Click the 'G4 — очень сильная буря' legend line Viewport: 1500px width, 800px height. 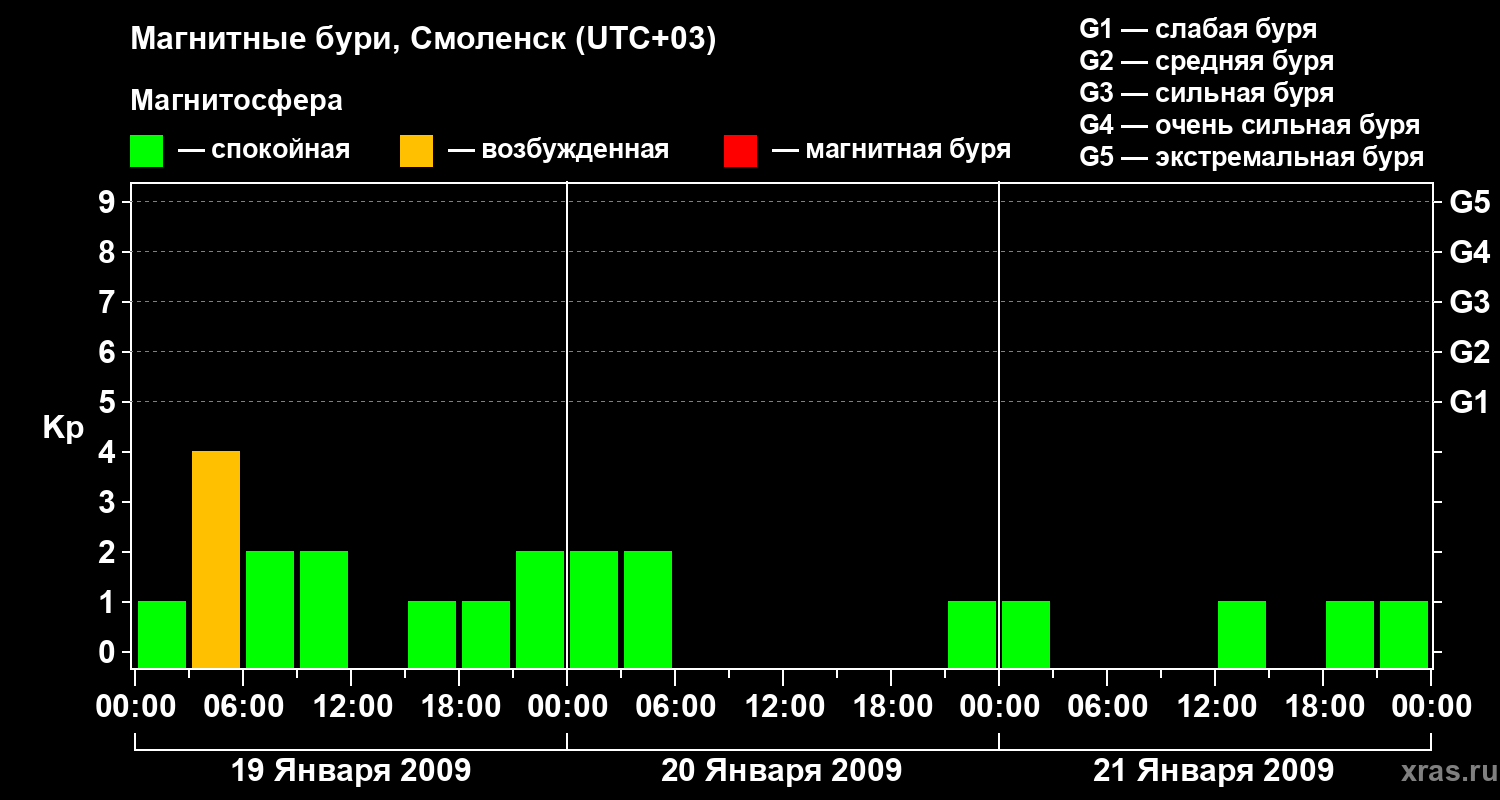(x=1249, y=125)
